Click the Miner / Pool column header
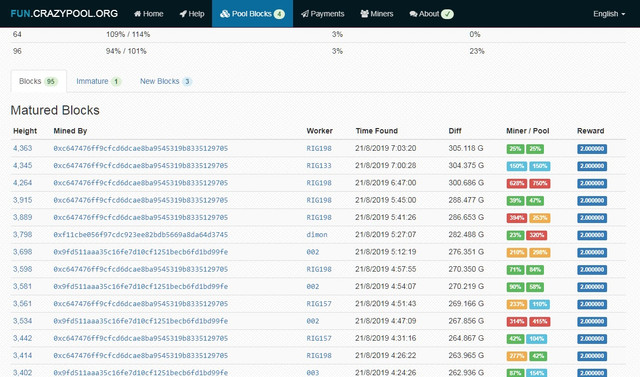This screenshot has width=640, height=377. (x=528, y=131)
